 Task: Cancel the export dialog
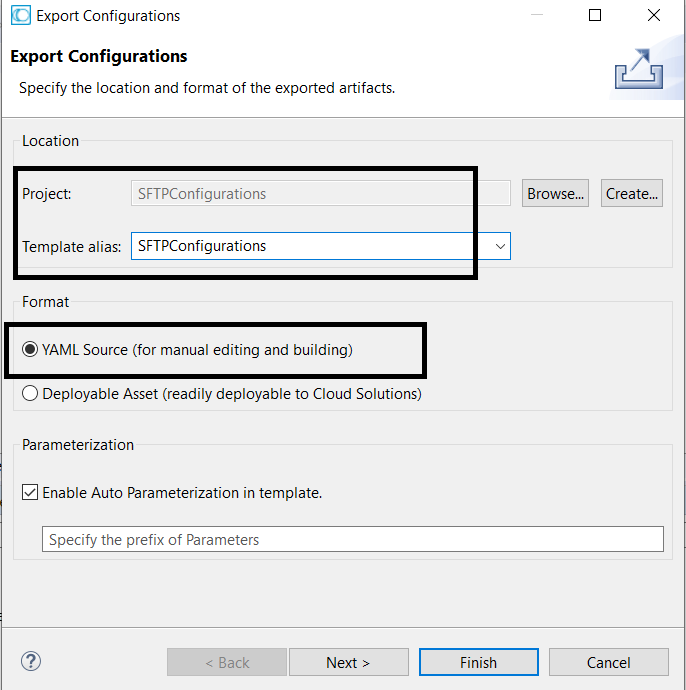click(608, 662)
